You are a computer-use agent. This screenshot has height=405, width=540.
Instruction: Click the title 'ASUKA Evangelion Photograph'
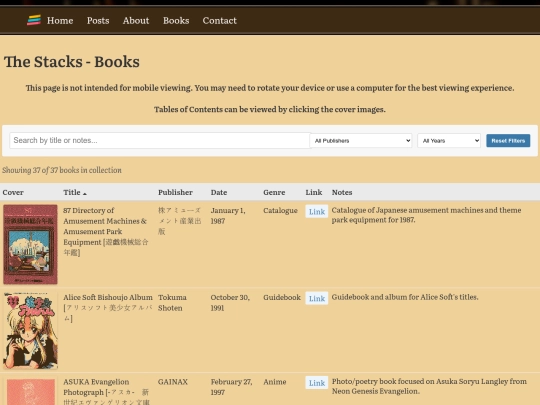(x=106, y=392)
